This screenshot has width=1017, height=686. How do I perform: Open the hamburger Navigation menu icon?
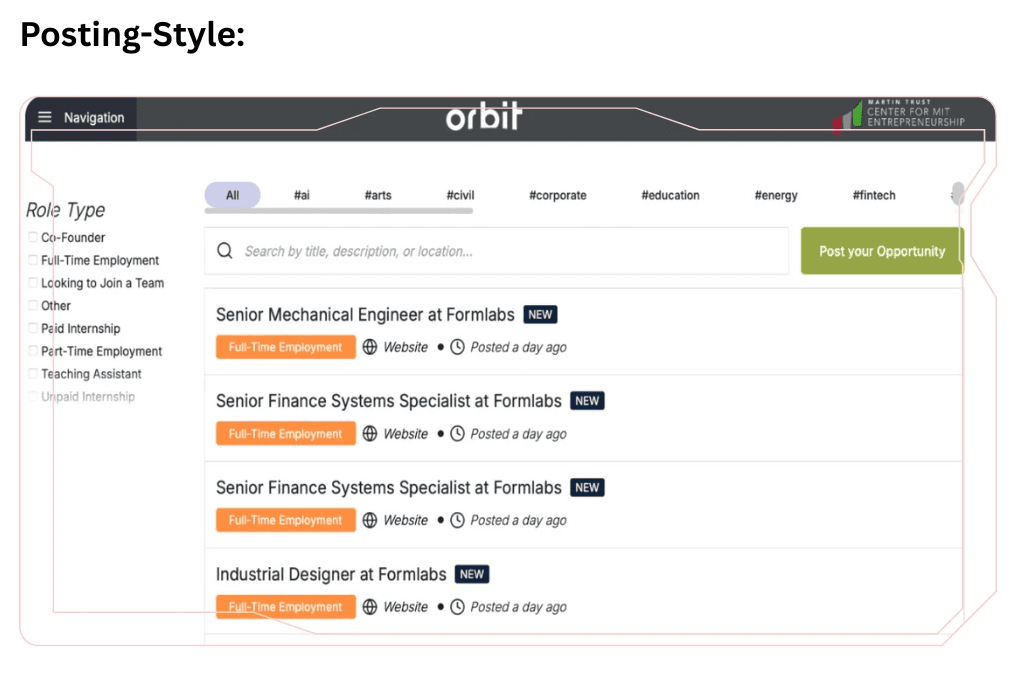tap(44, 117)
